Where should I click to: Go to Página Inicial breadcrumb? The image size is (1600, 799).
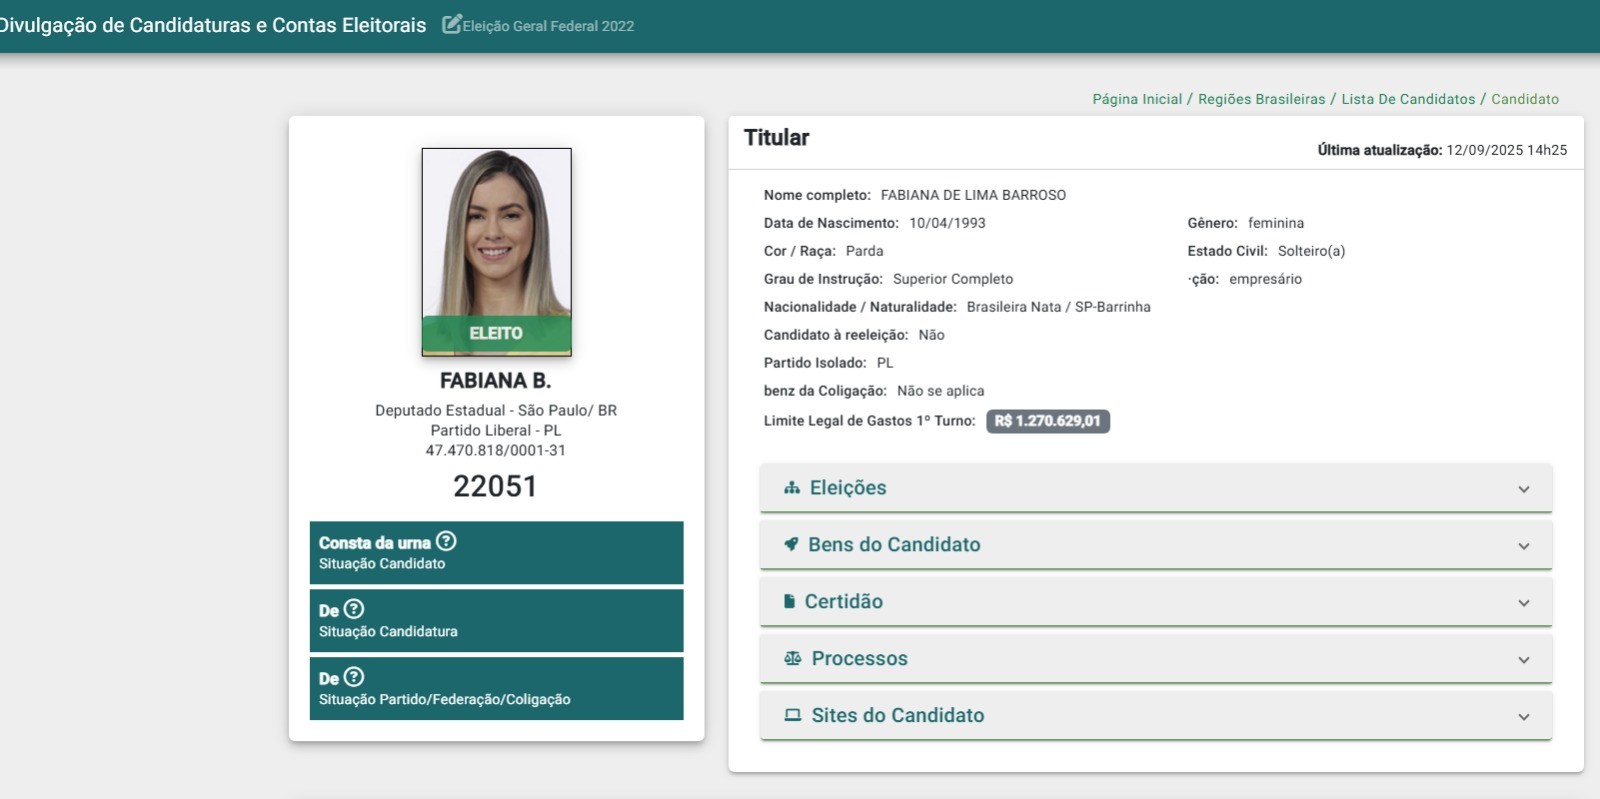pos(1137,99)
